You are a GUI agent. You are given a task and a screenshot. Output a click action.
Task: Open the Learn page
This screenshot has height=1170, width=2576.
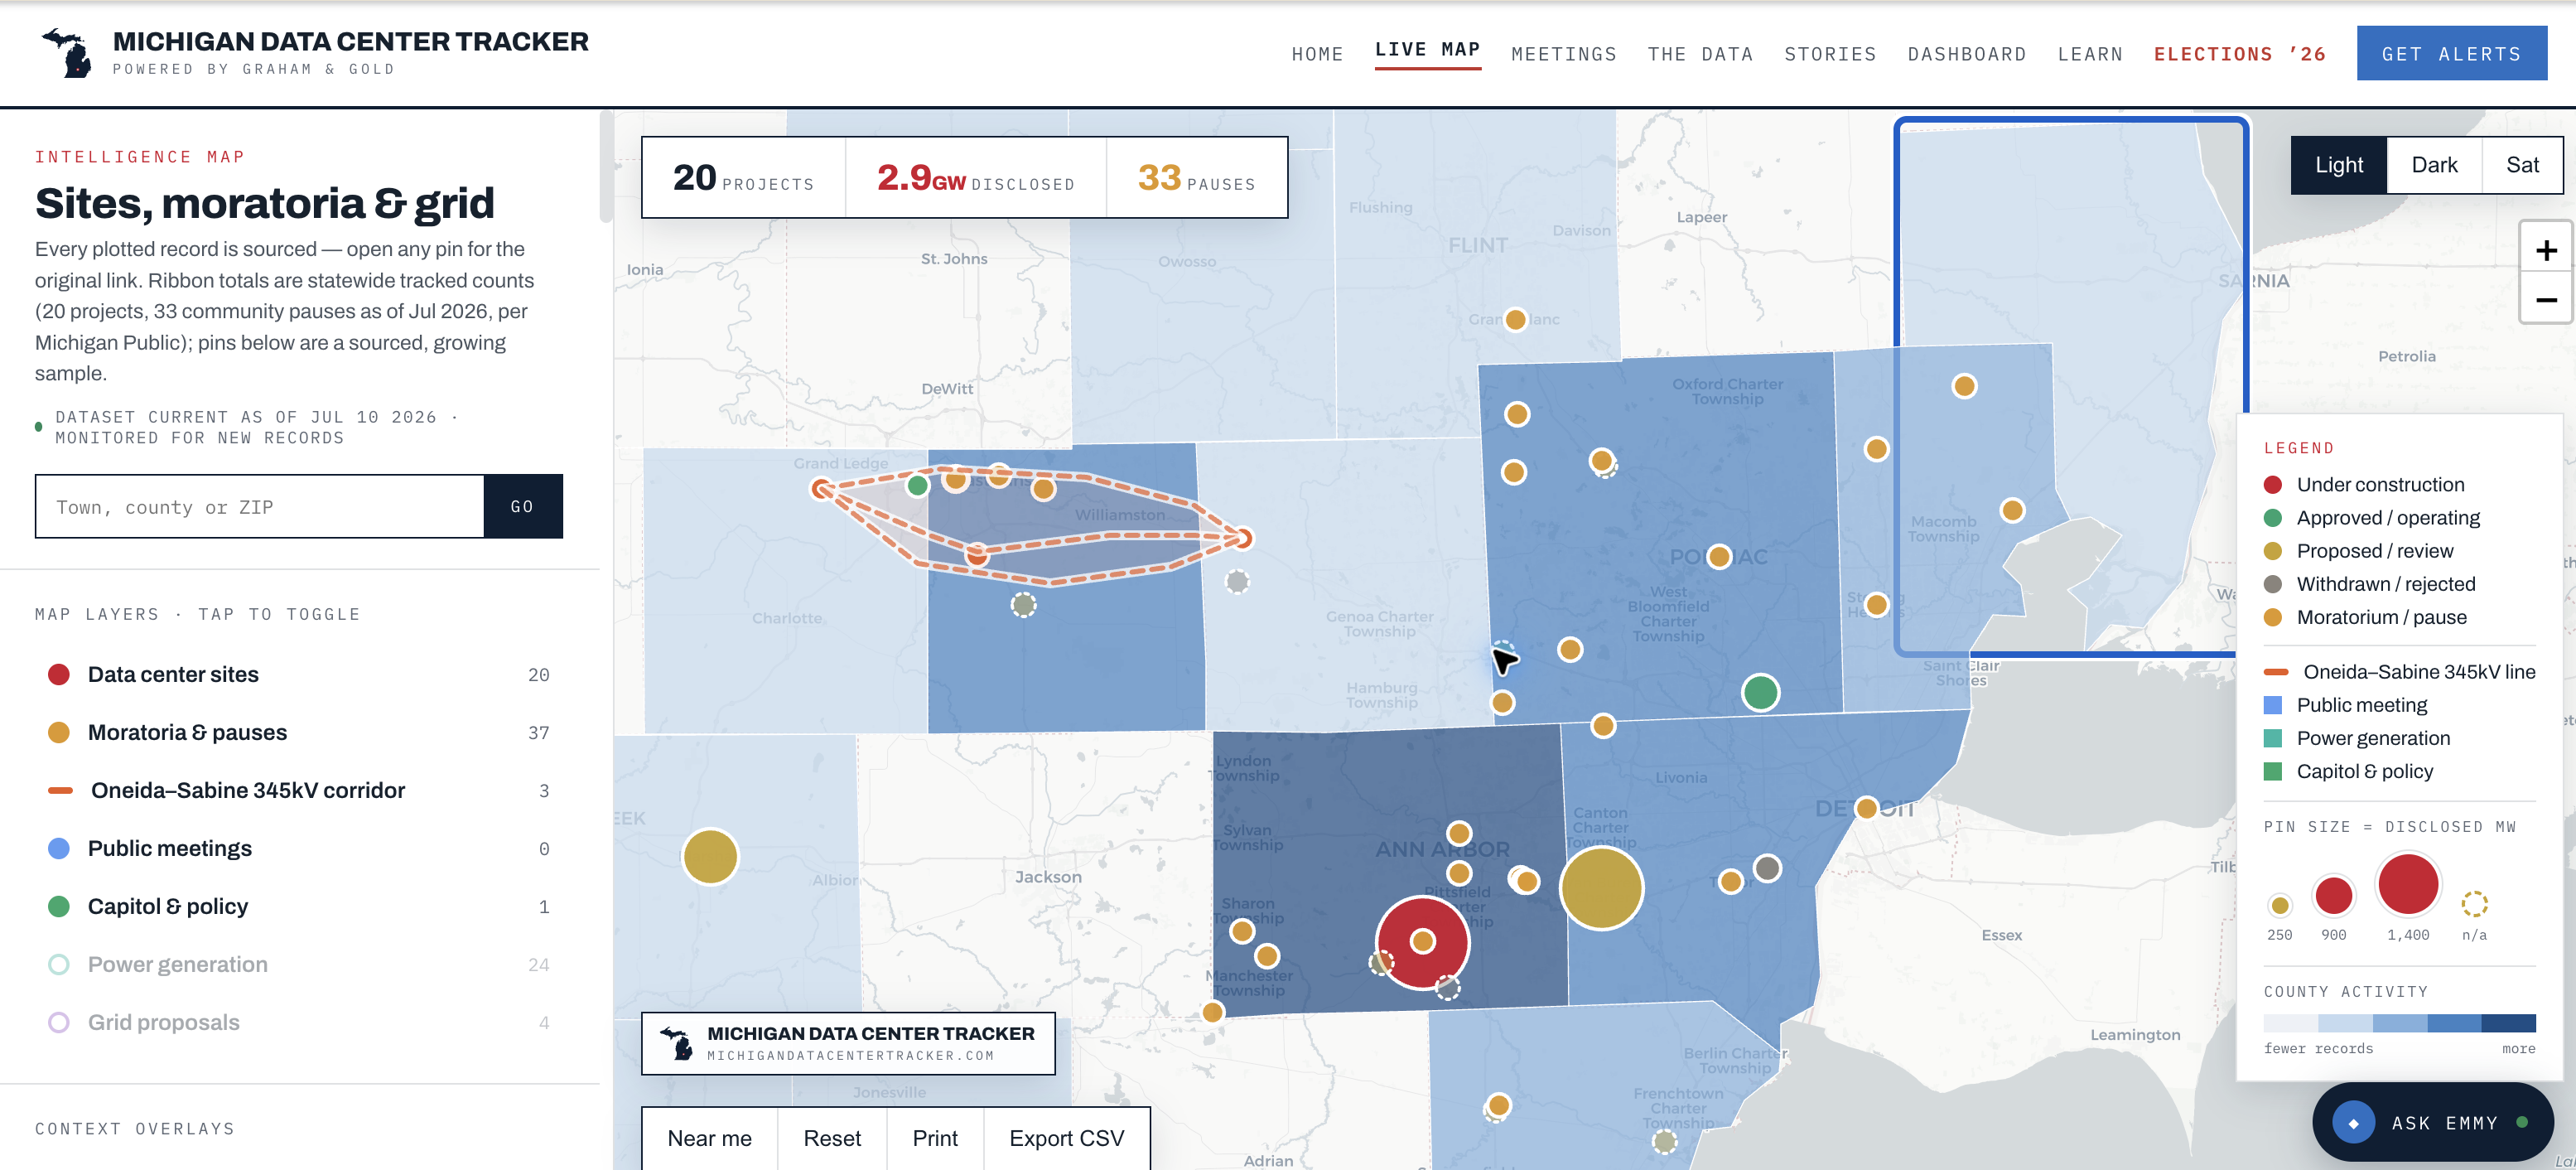pos(2090,54)
